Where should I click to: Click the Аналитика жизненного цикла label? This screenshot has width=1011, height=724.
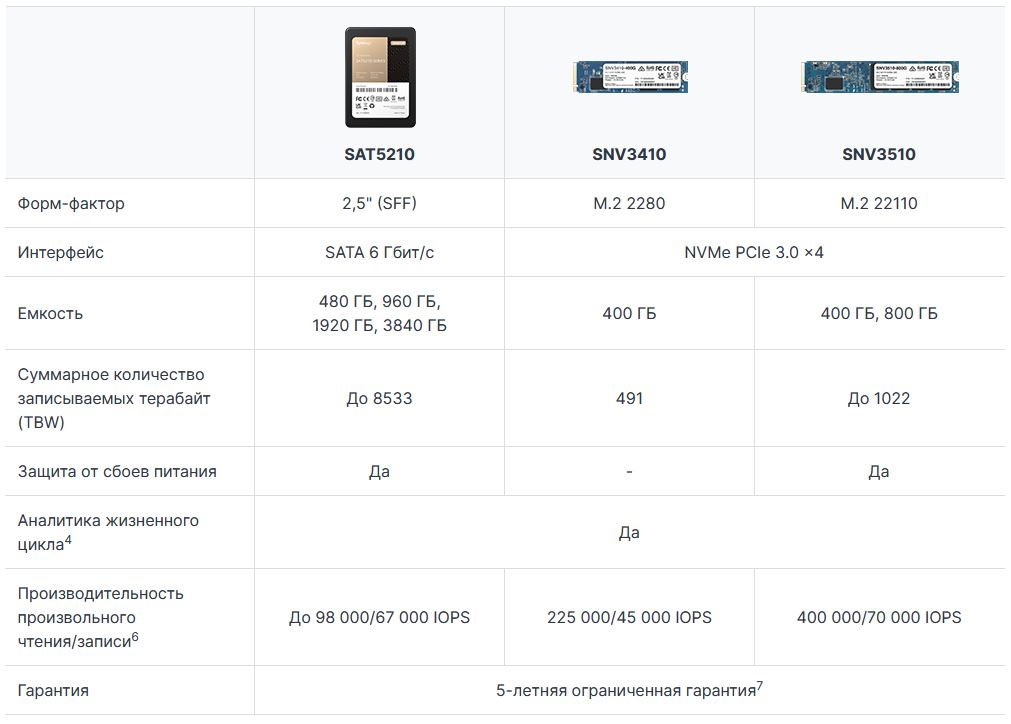coord(108,532)
